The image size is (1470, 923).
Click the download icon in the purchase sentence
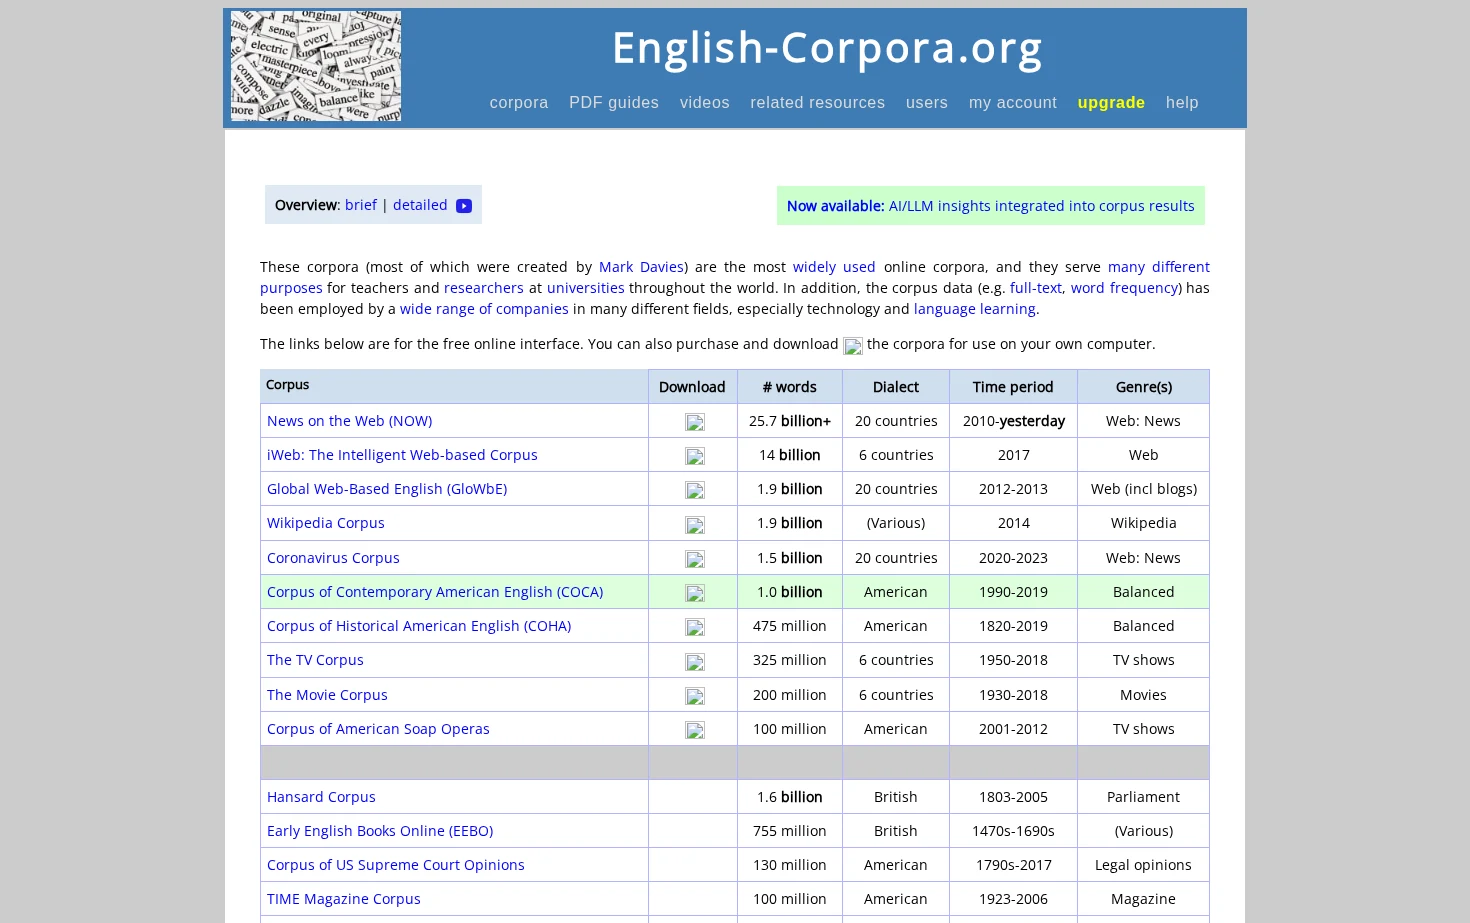(852, 346)
